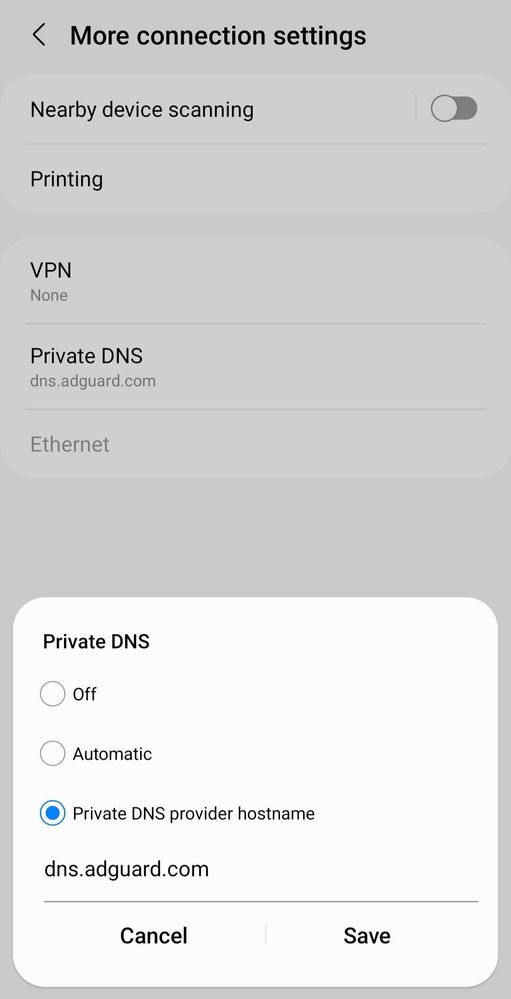Tap the Ethernet settings entry

click(255, 444)
